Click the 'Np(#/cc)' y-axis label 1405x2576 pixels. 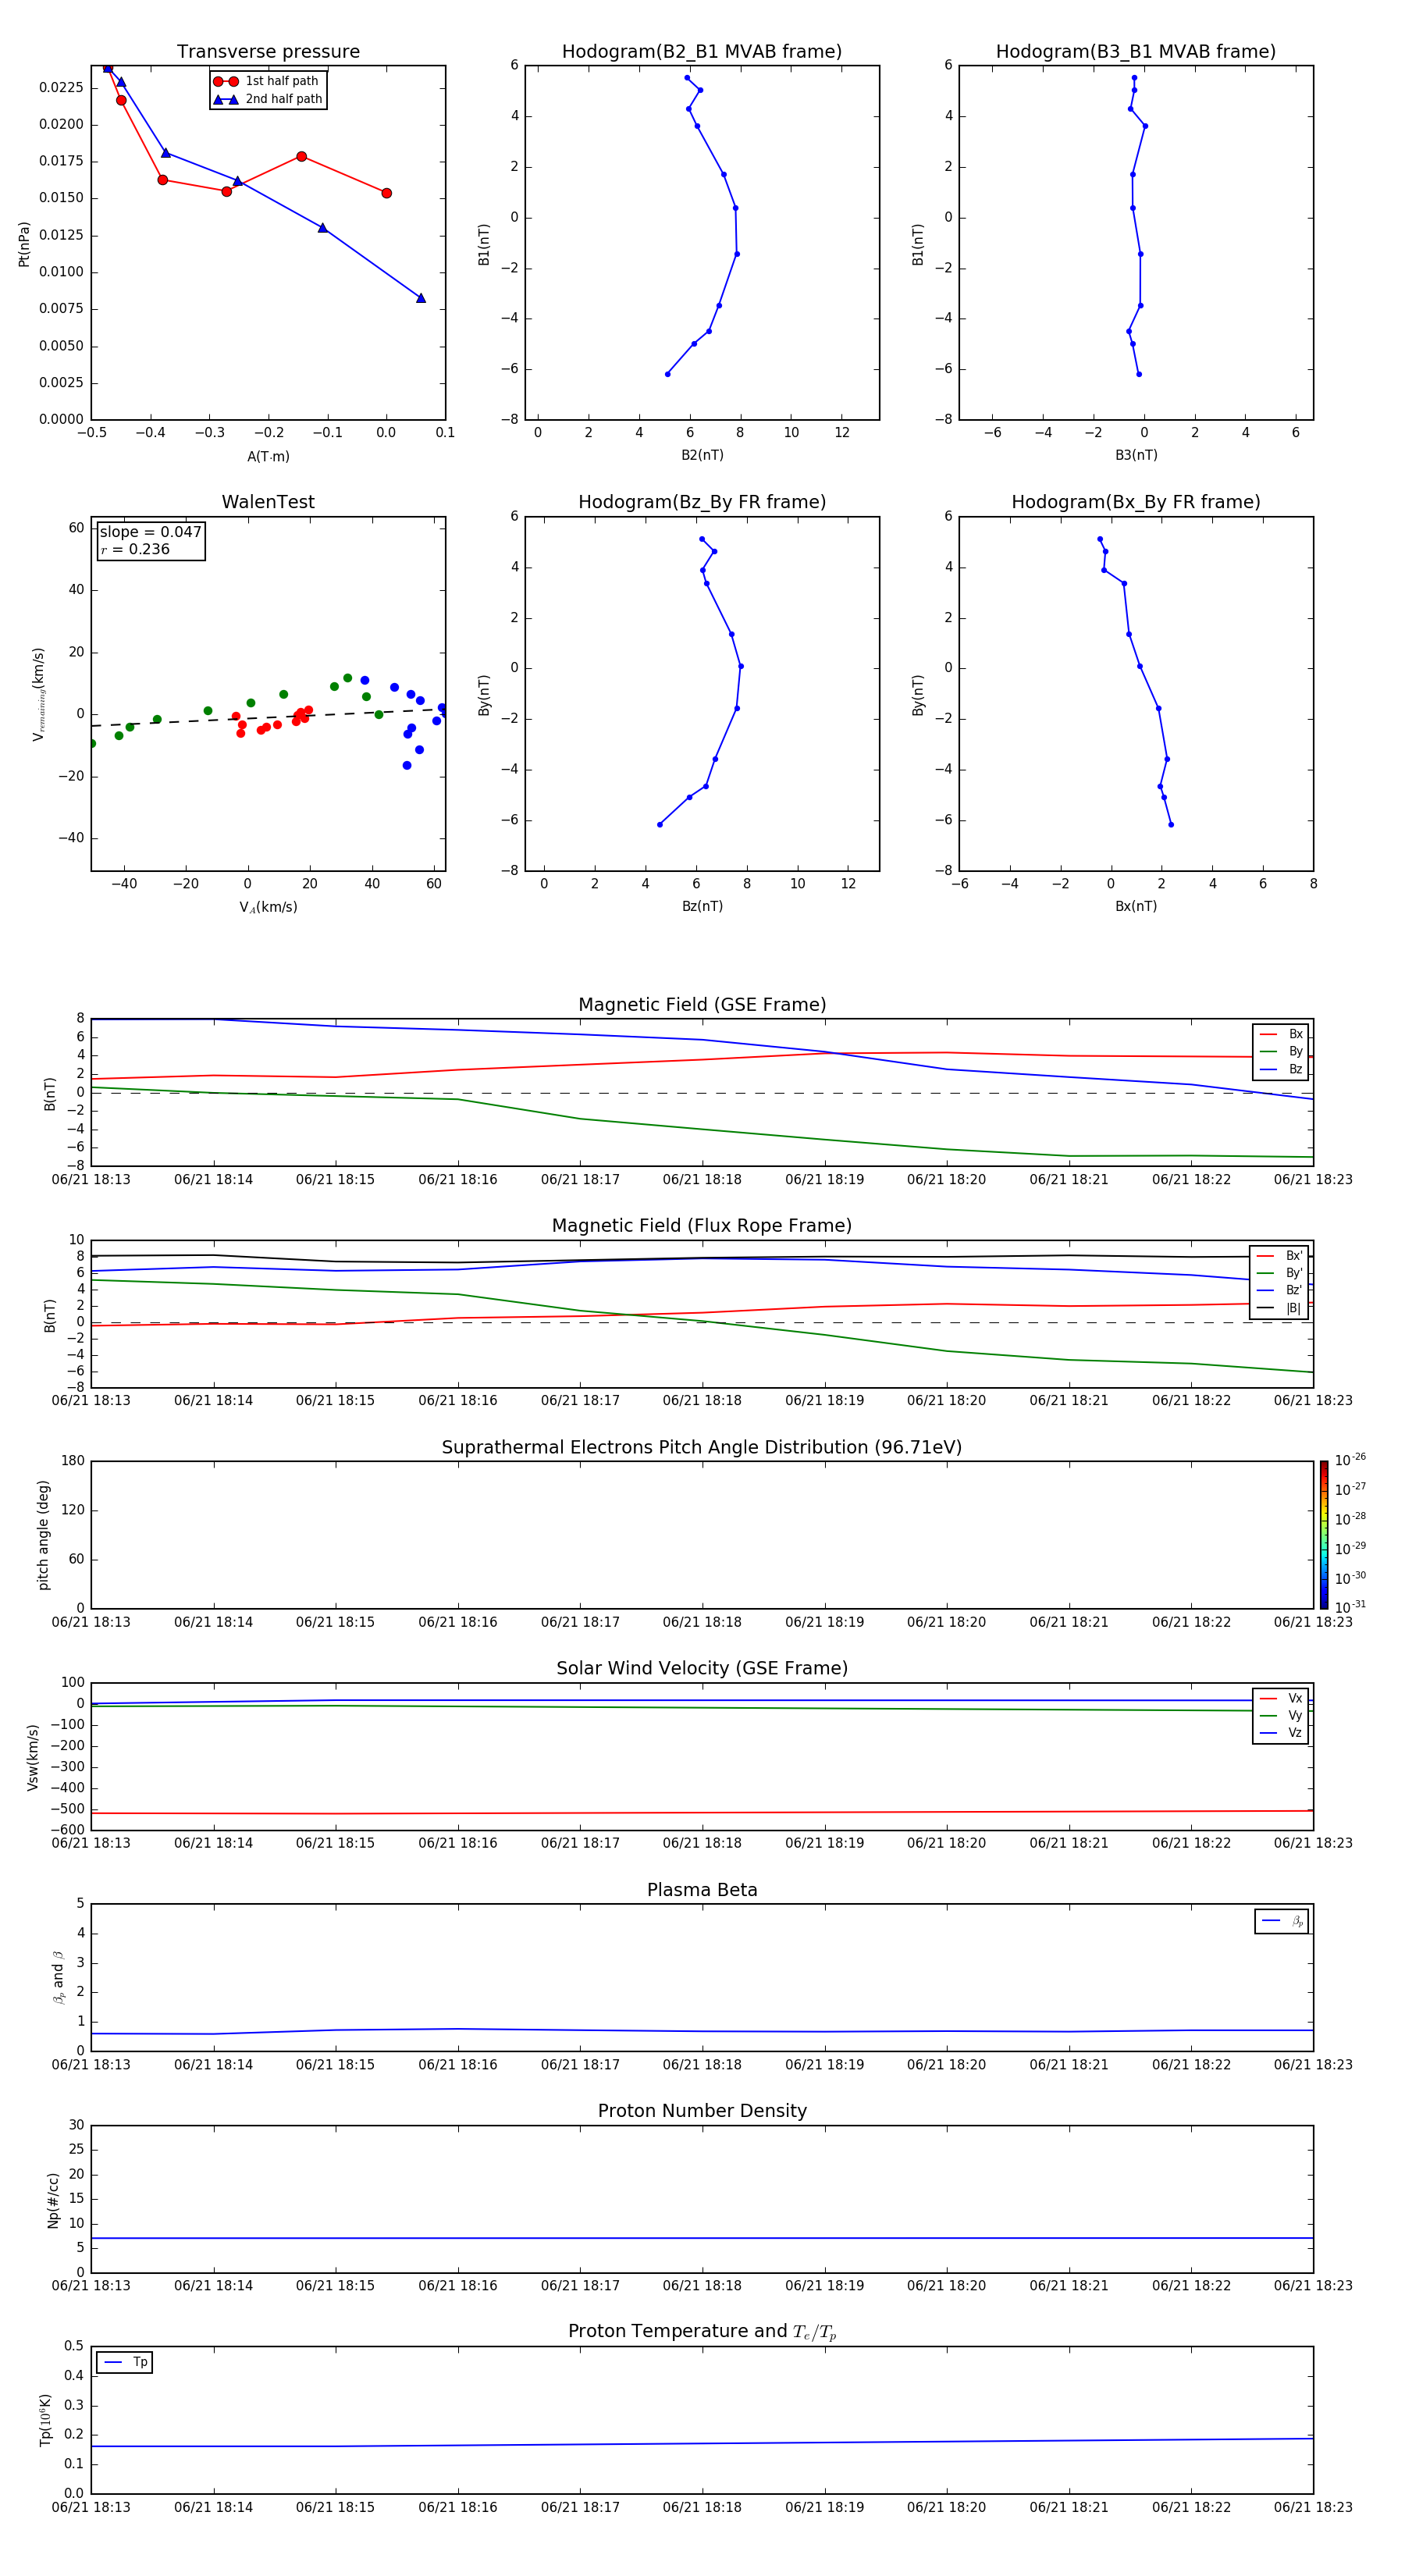click(x=53, y=2200)
